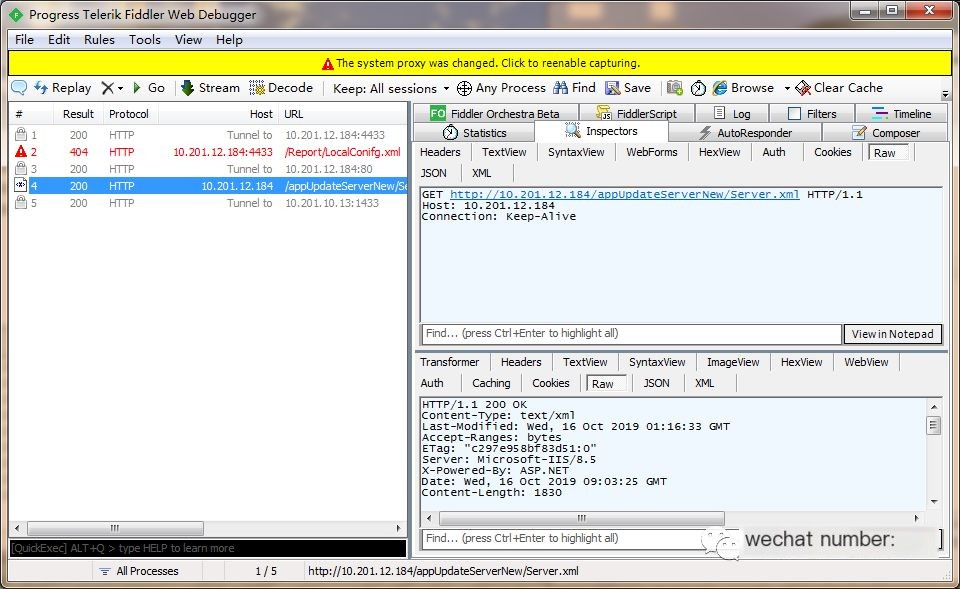
Task: Click the response pane vertical scrollbar thumb
Action: click(x=934, y=425)
